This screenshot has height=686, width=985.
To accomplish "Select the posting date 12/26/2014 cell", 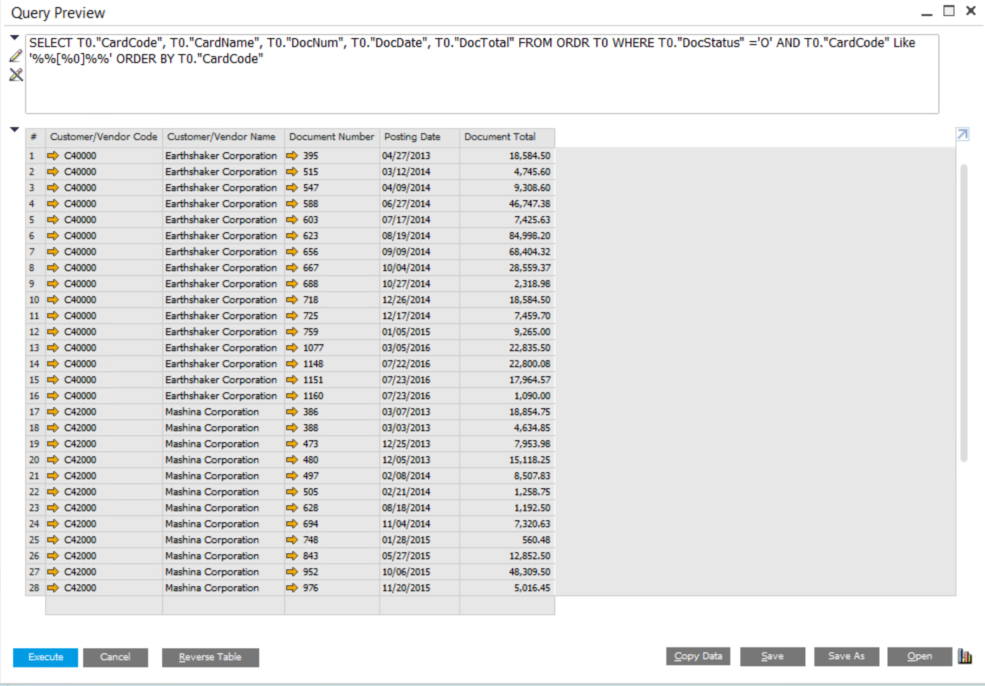I will pyautogui.click(x=419, y=300).
